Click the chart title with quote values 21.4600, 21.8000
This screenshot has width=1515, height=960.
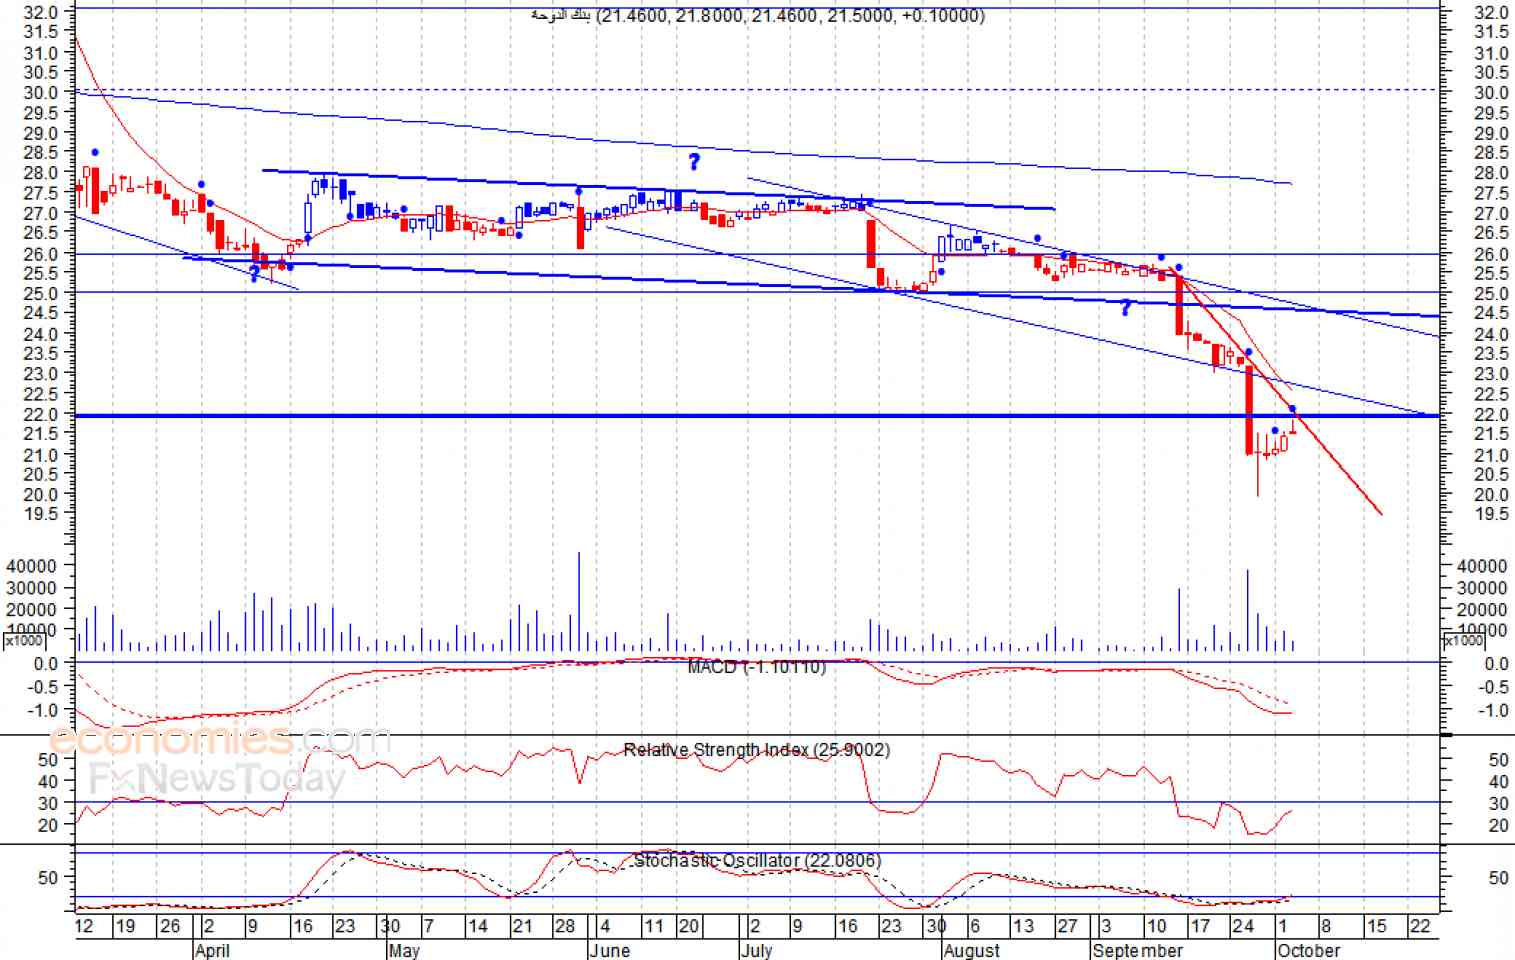tap(758, 16)
